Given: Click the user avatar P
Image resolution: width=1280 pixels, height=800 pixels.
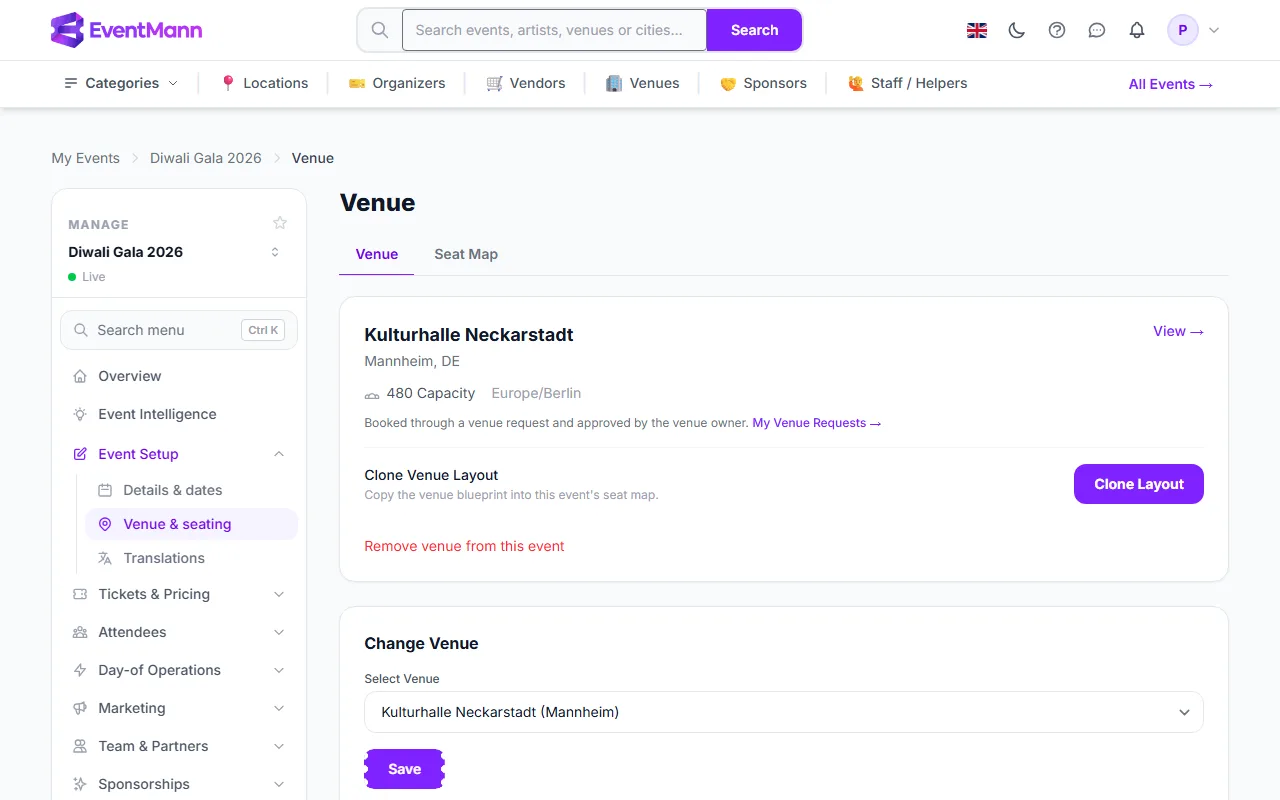Looking at the screenshot, I should (1183, 30).
